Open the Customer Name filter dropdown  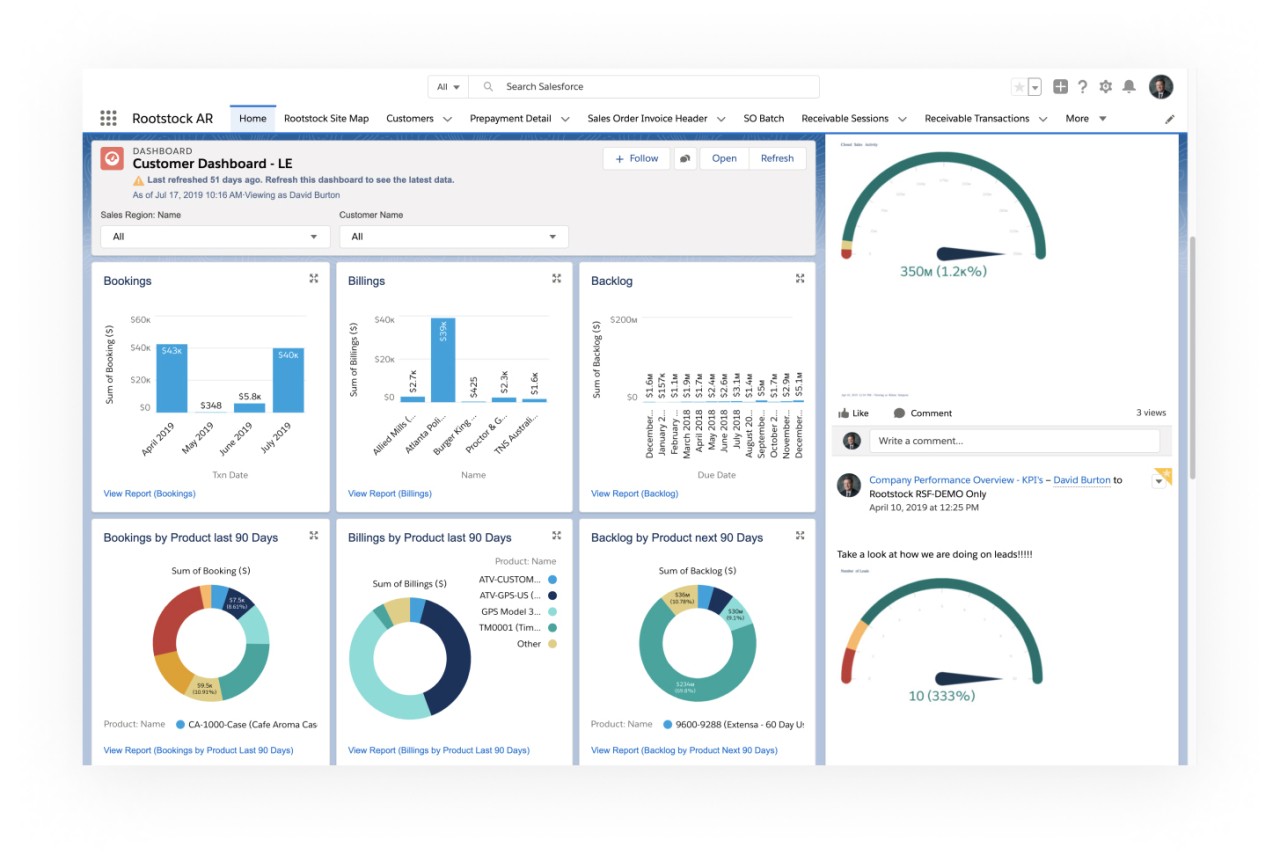tap(453, 237)
